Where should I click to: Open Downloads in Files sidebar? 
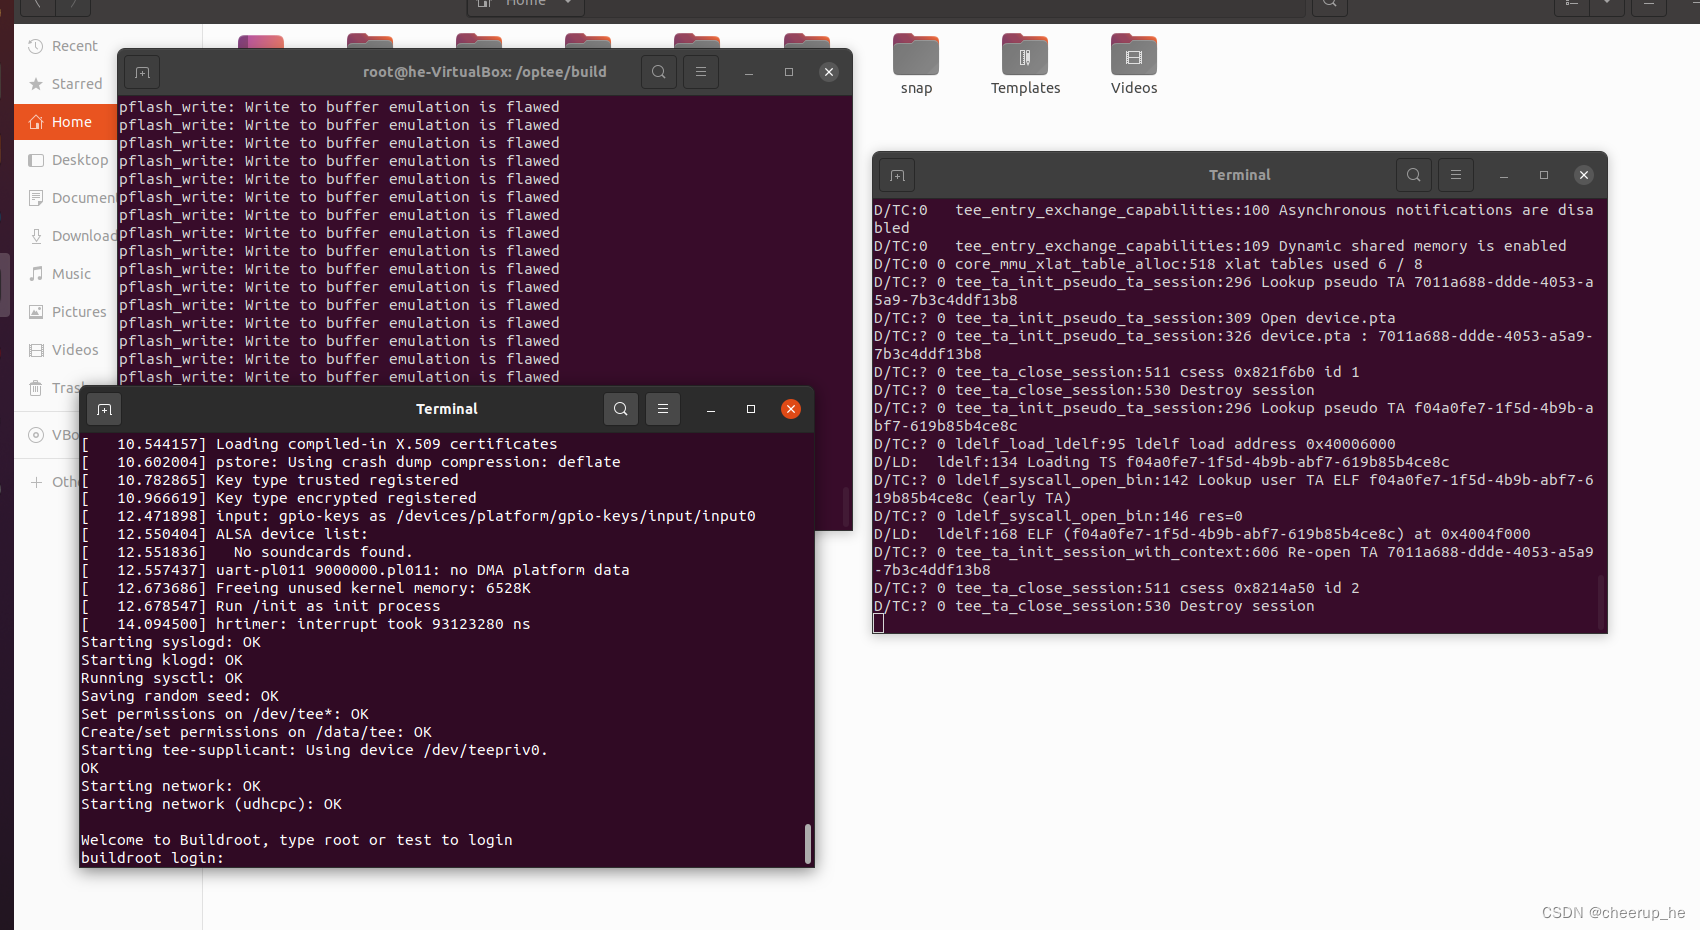coord(65,236)
